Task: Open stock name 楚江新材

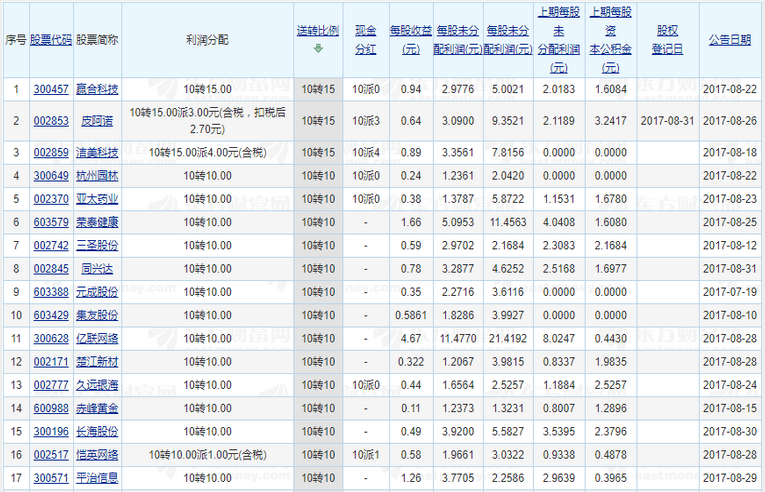Action: (97, 362)
